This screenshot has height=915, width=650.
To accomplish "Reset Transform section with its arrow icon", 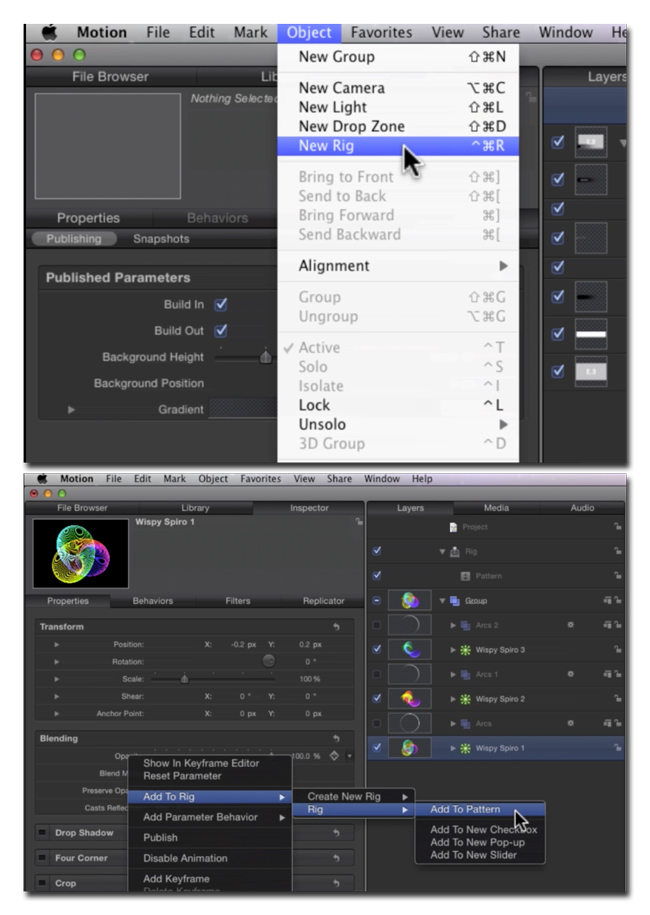I will [x=337, y=627].
